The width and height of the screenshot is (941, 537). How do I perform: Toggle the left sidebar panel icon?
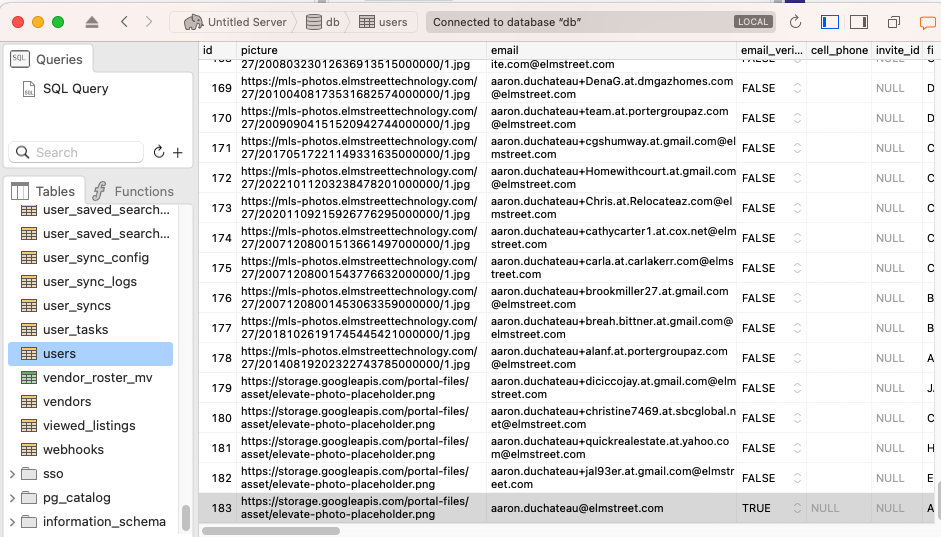(x=829, y=22)
